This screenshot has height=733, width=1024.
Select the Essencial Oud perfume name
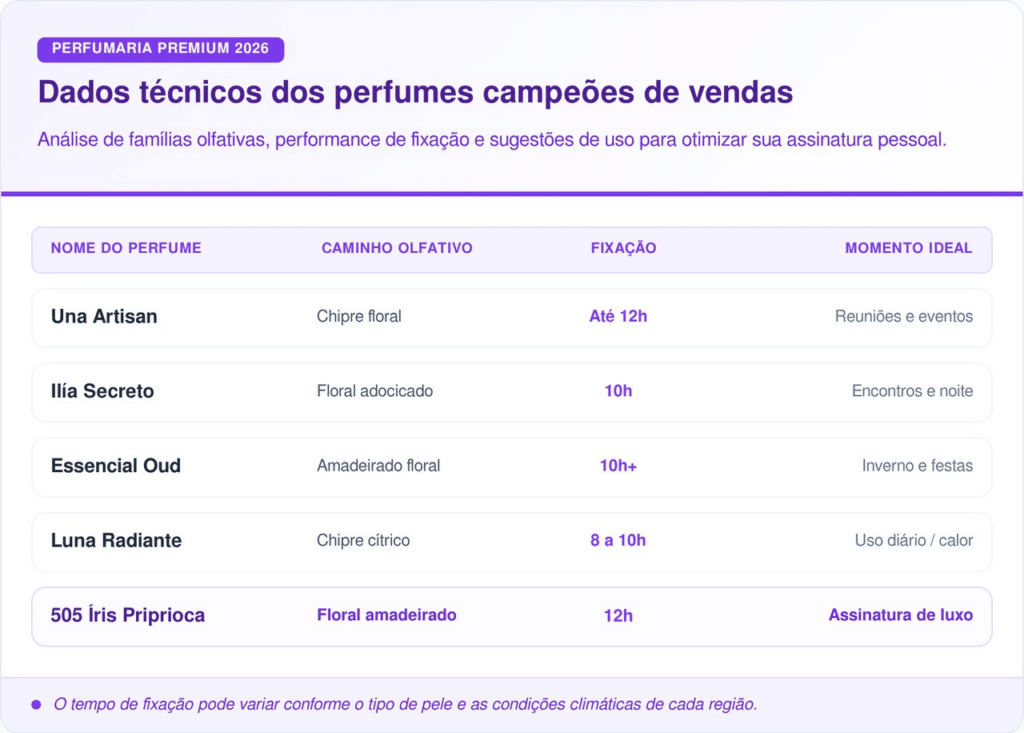coord(116,466)
